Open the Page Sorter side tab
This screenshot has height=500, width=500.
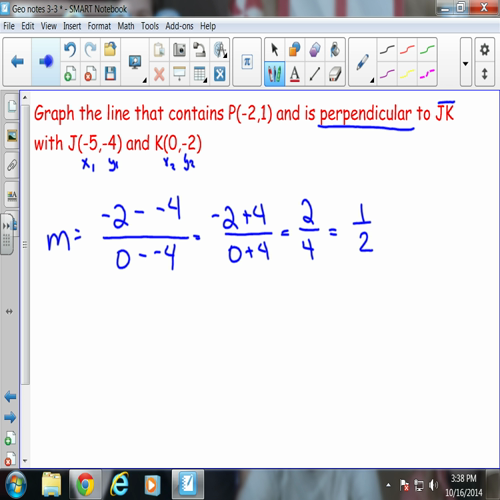[x=12, y=106]
